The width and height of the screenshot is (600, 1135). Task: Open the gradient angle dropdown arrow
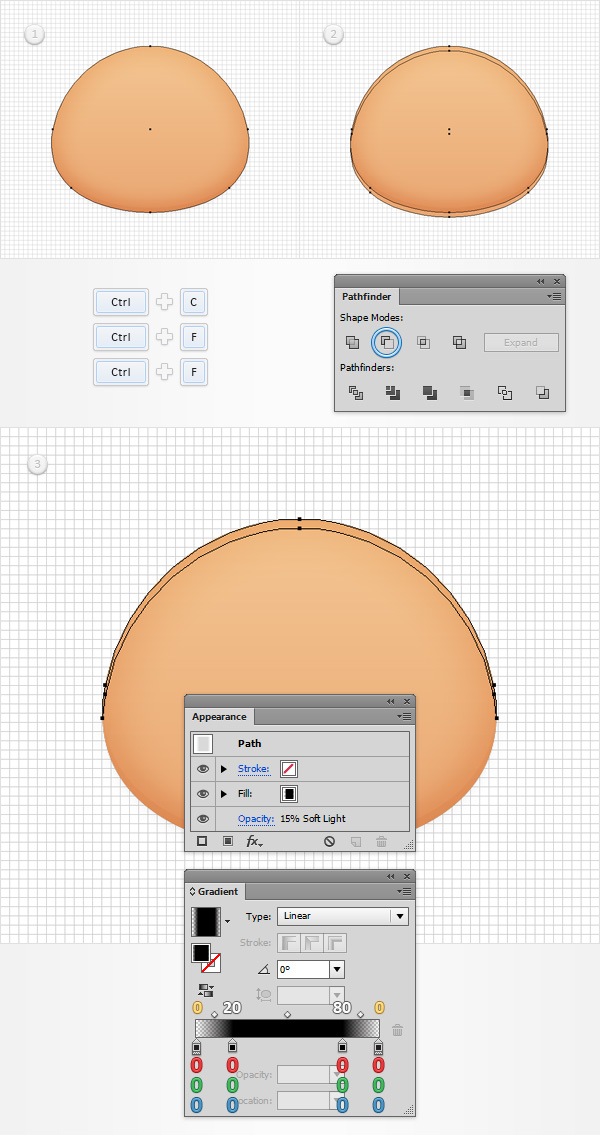[337, 969]
